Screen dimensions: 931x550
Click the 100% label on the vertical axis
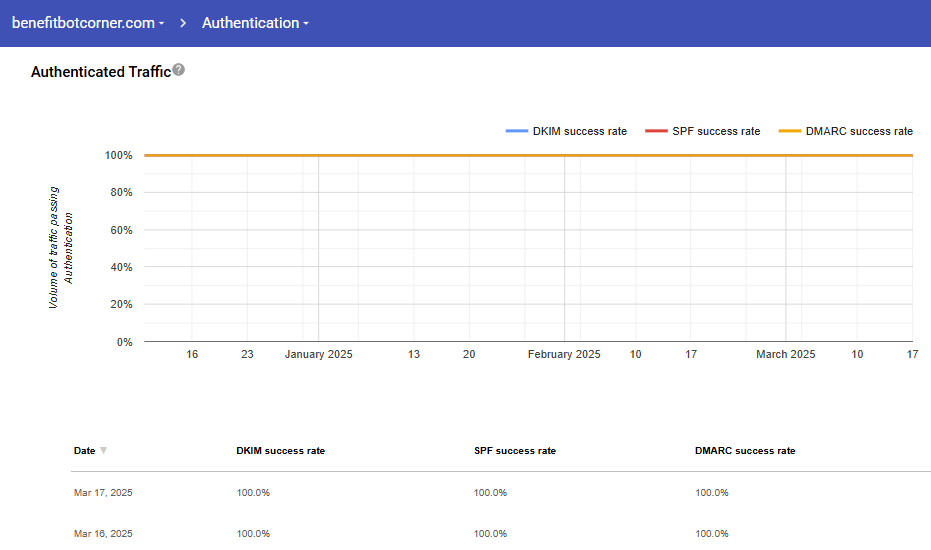(118, 156)
